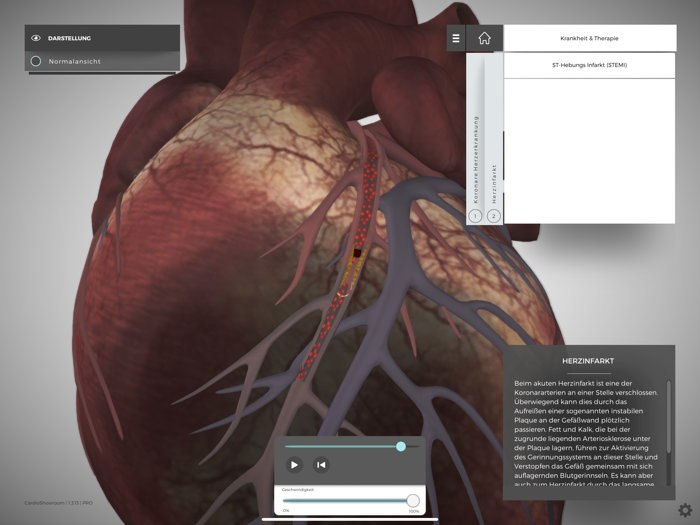Image resolution: width=700 pixels, height=525 pixels.
Task: Click CardioShowroom version label
Action: 58,503
